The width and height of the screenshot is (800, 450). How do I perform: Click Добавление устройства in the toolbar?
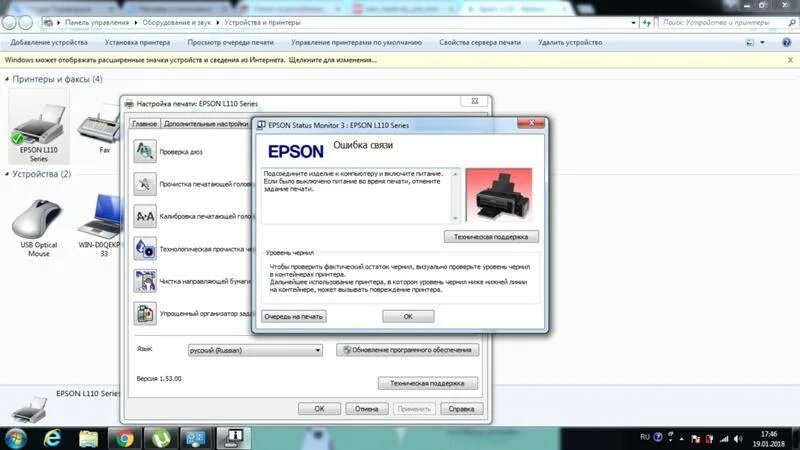pos(49,42)
